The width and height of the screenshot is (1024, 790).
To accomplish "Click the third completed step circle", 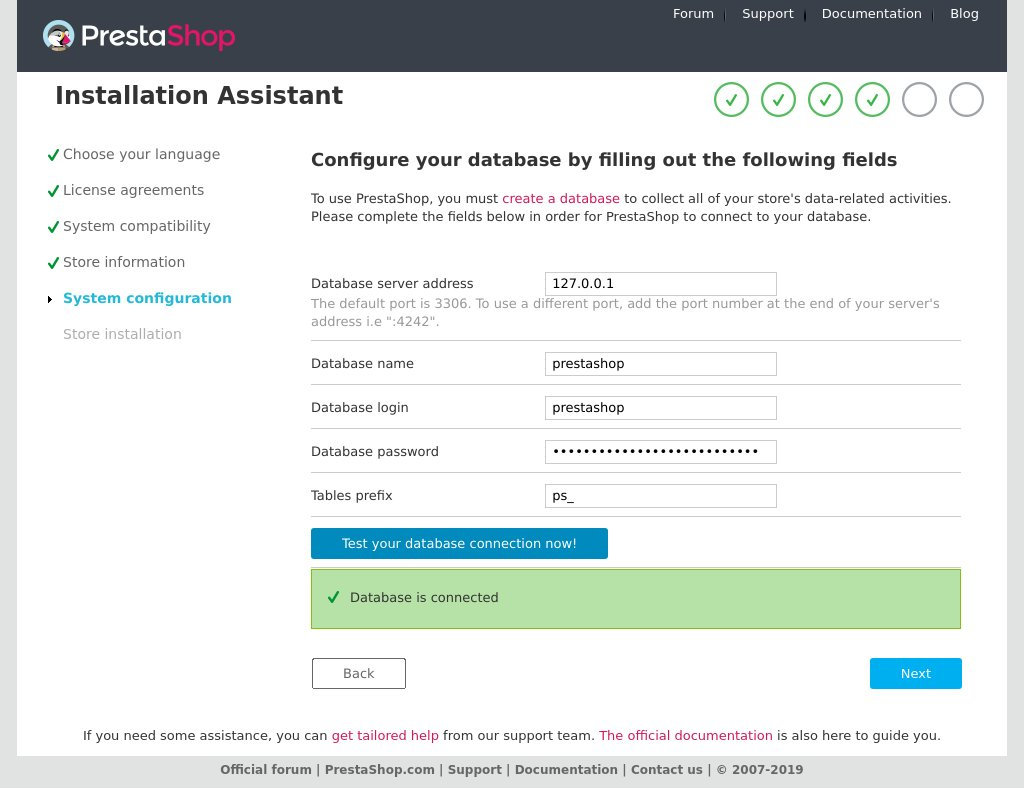I will point(825,99).
